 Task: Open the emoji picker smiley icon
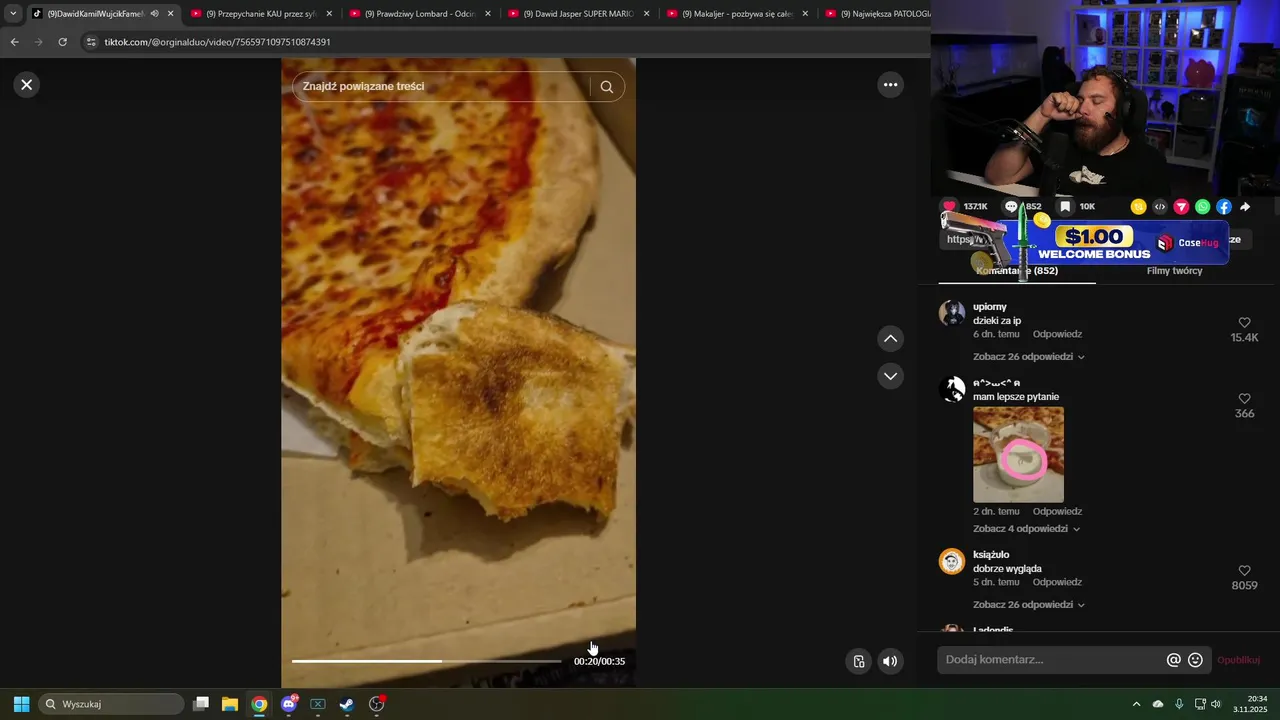(1195, 660)
